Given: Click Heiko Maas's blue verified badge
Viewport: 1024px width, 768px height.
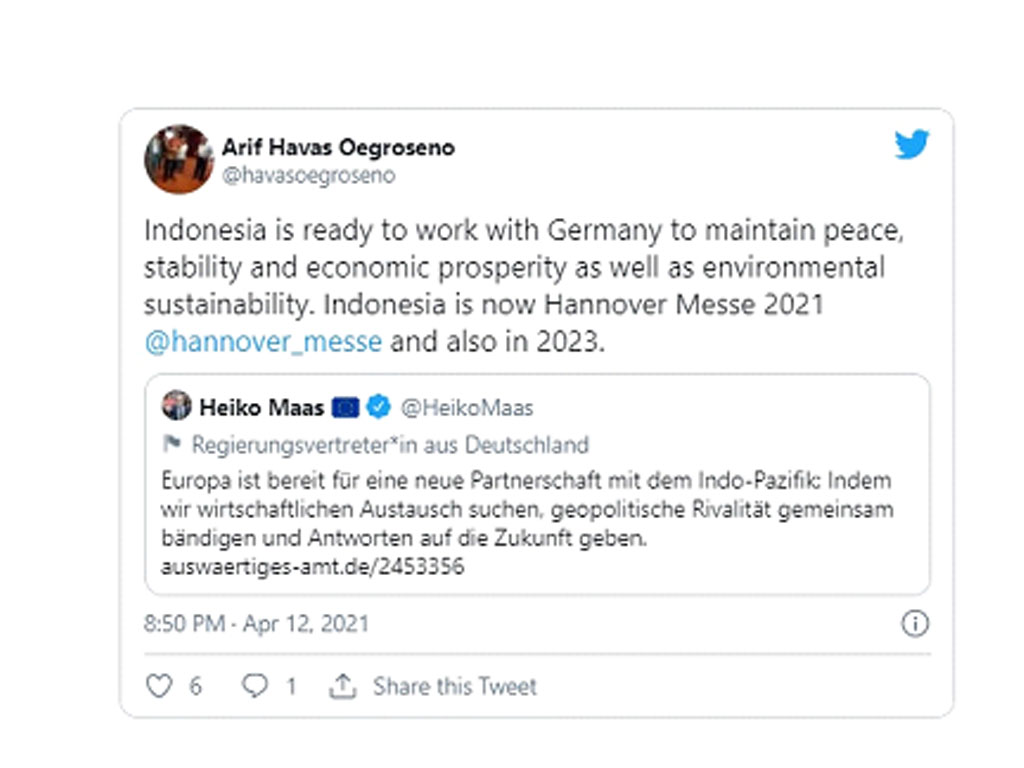Looking at the screenshot, I should 379,407.
